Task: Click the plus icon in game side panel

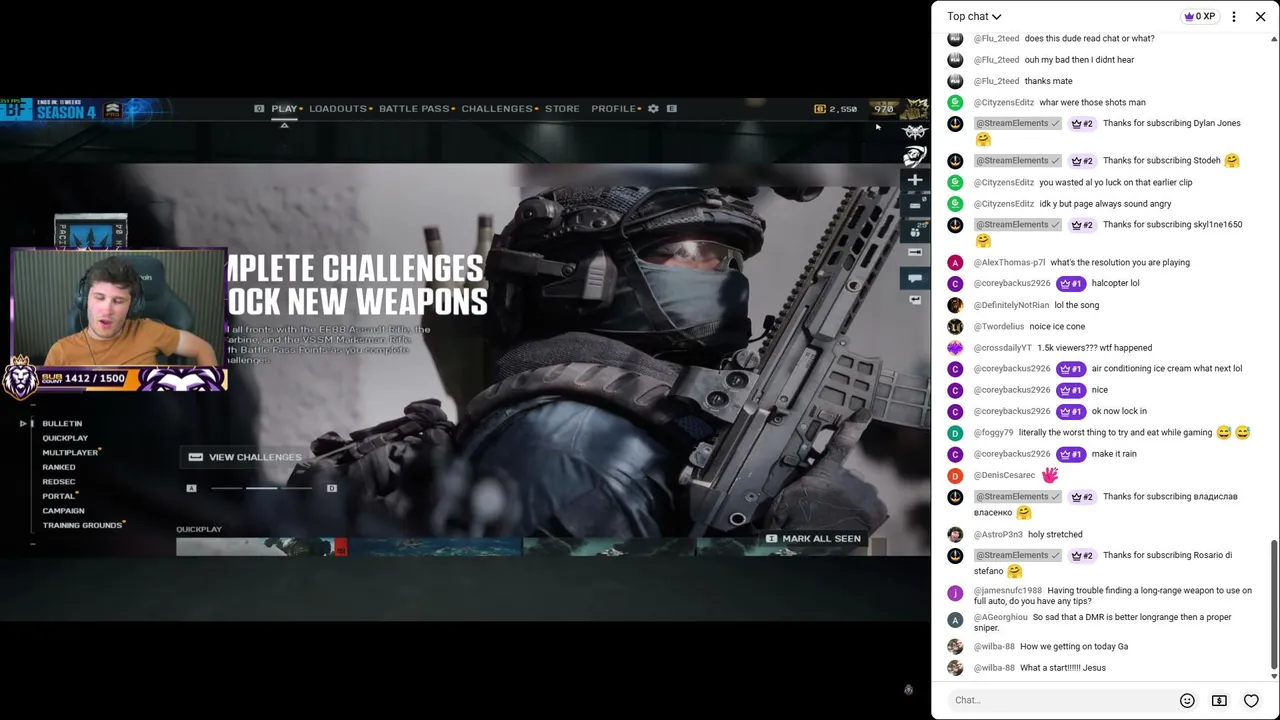Action: click(x=915, y=180)
